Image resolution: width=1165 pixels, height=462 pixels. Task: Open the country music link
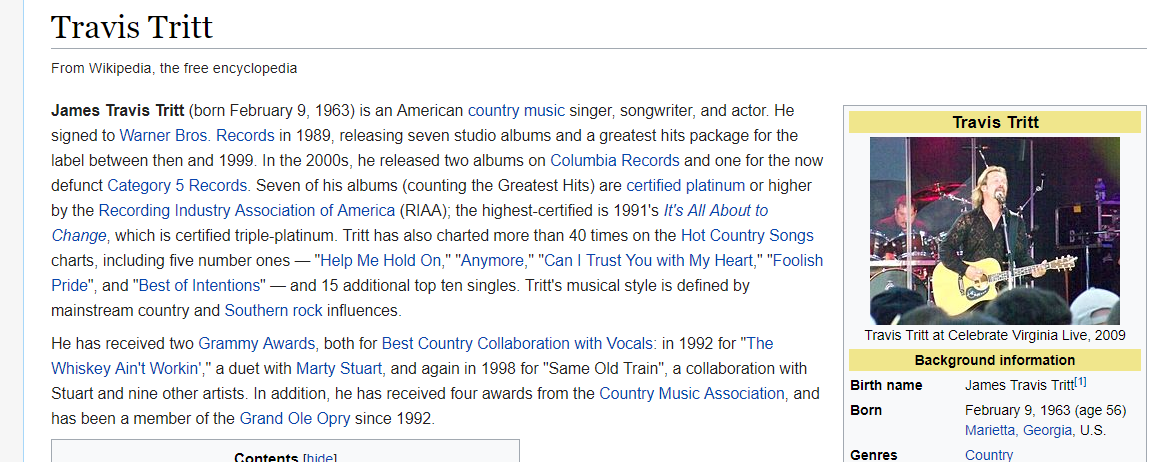pos(516,111)
